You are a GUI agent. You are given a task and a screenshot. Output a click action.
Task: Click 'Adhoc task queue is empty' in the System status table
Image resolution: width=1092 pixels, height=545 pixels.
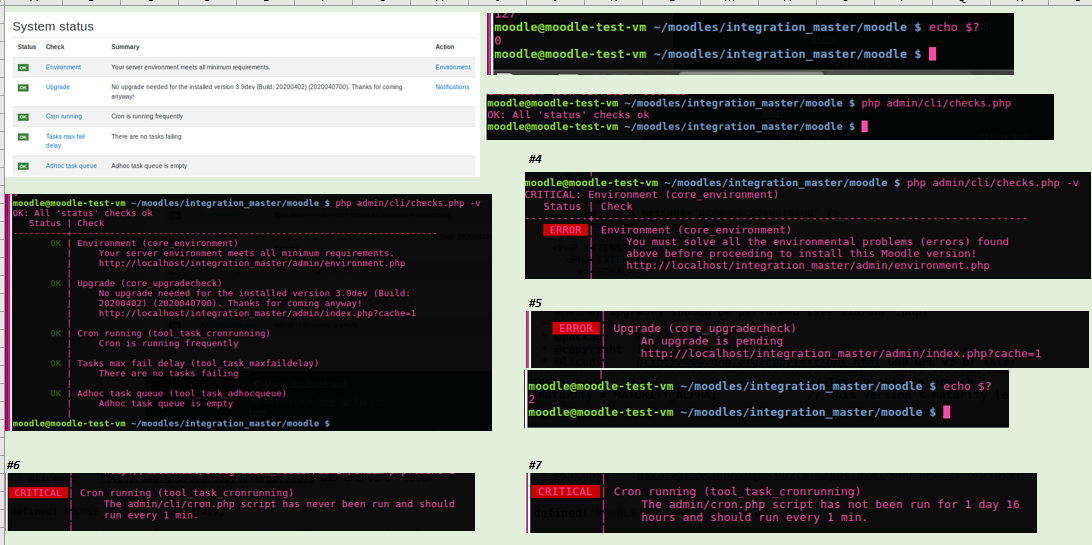tap(149, 166)
